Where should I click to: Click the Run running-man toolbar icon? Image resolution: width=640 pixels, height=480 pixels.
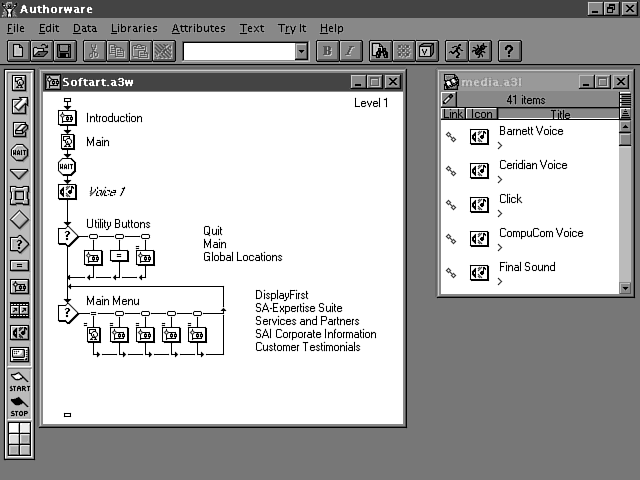pyautogui.click(x=456, y=51)
